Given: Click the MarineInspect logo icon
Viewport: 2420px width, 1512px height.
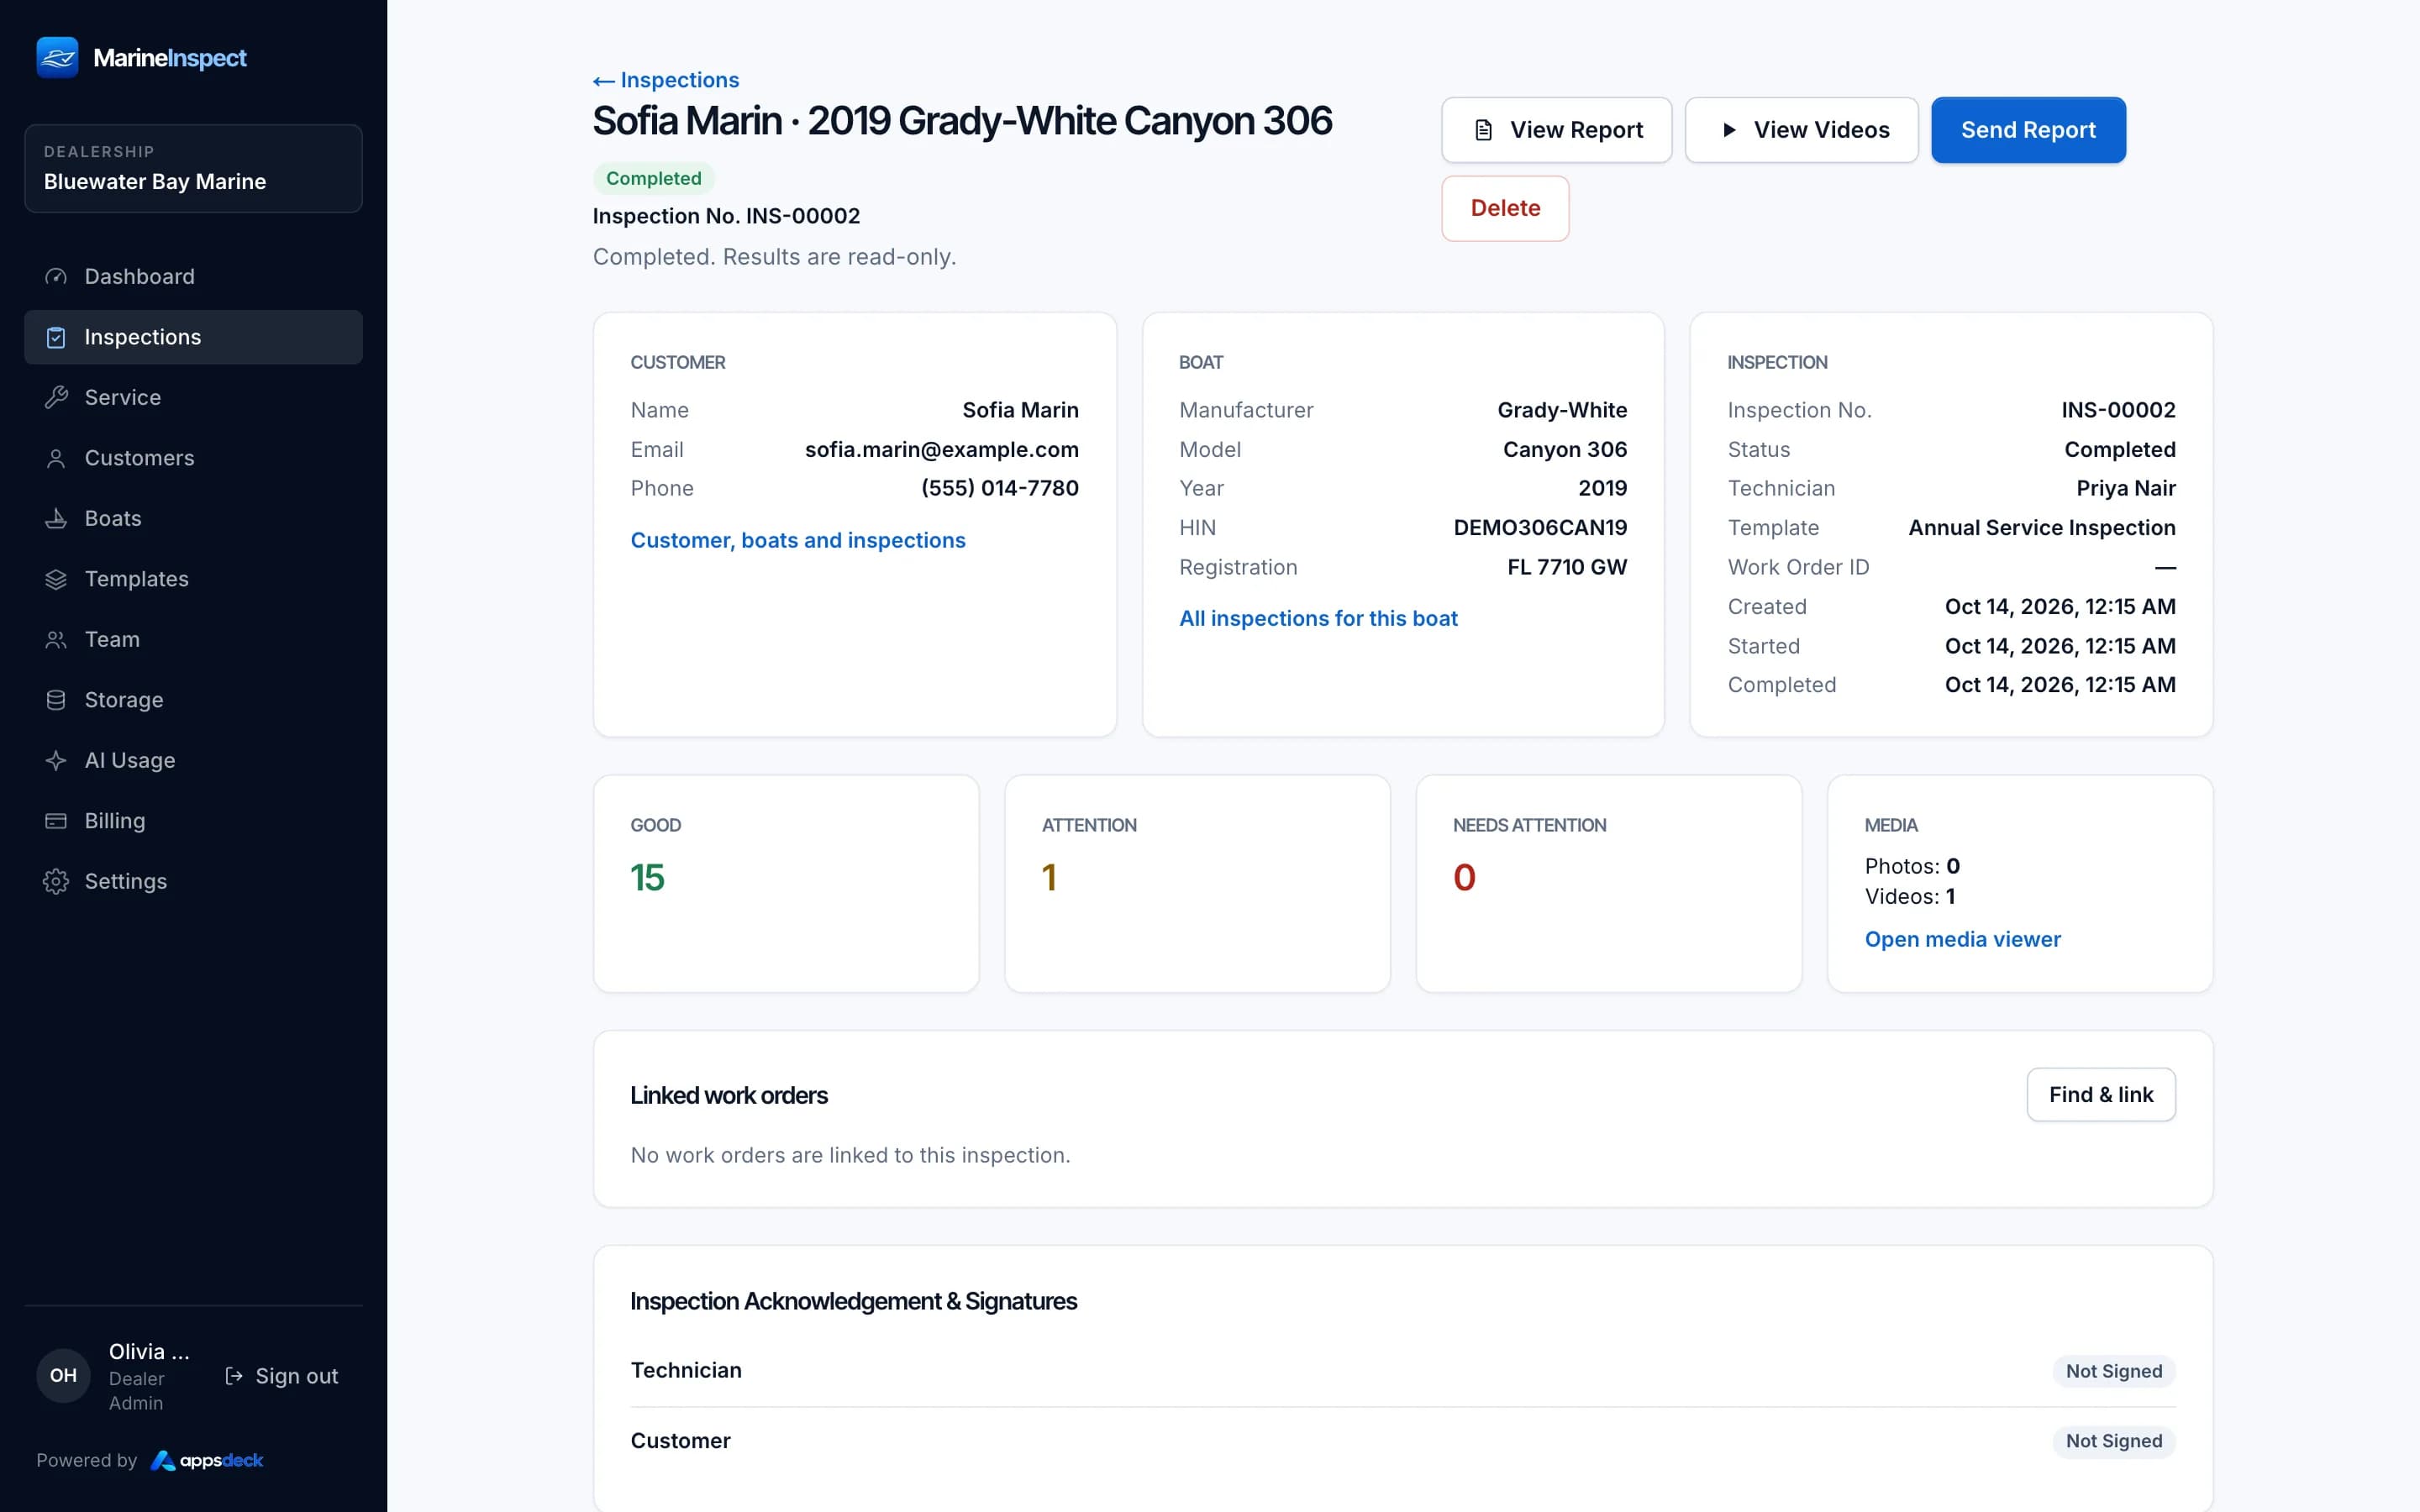Looking at the screenshot, I should pos(57,58).
